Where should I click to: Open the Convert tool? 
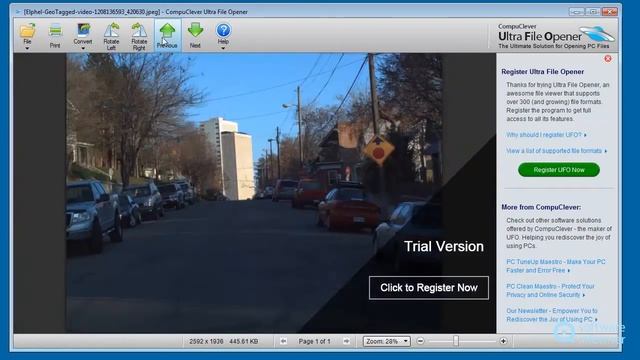[x=83, y=33]
